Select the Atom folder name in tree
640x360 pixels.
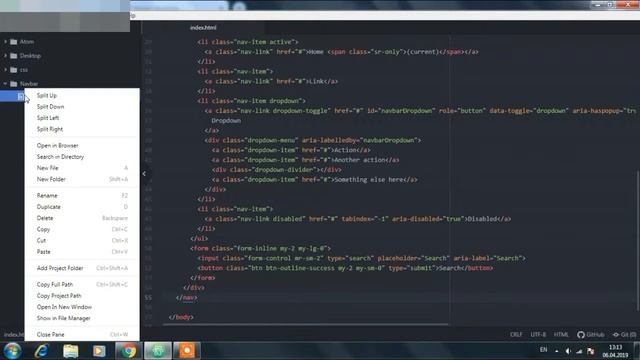coord(27,42)
